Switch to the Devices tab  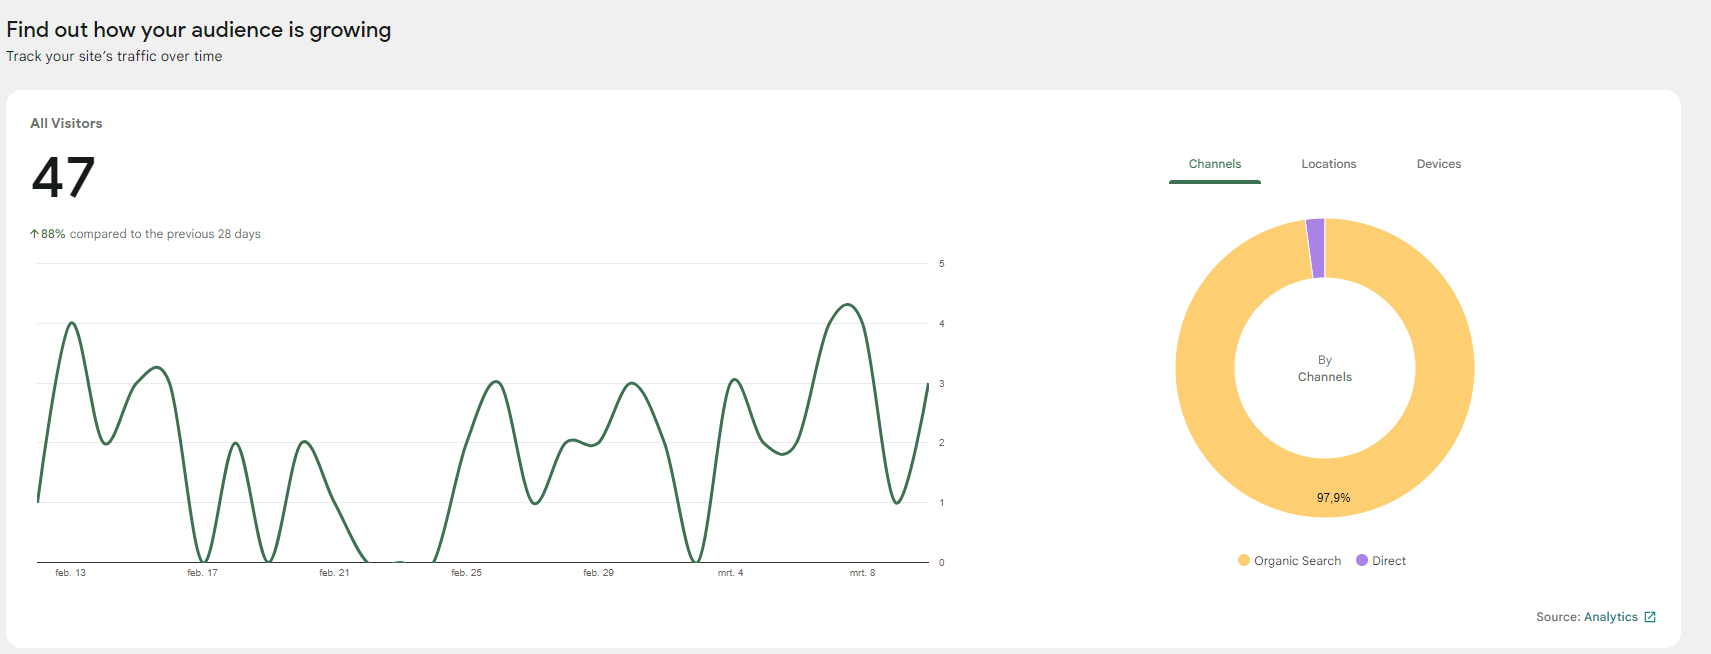[1439, 164]
